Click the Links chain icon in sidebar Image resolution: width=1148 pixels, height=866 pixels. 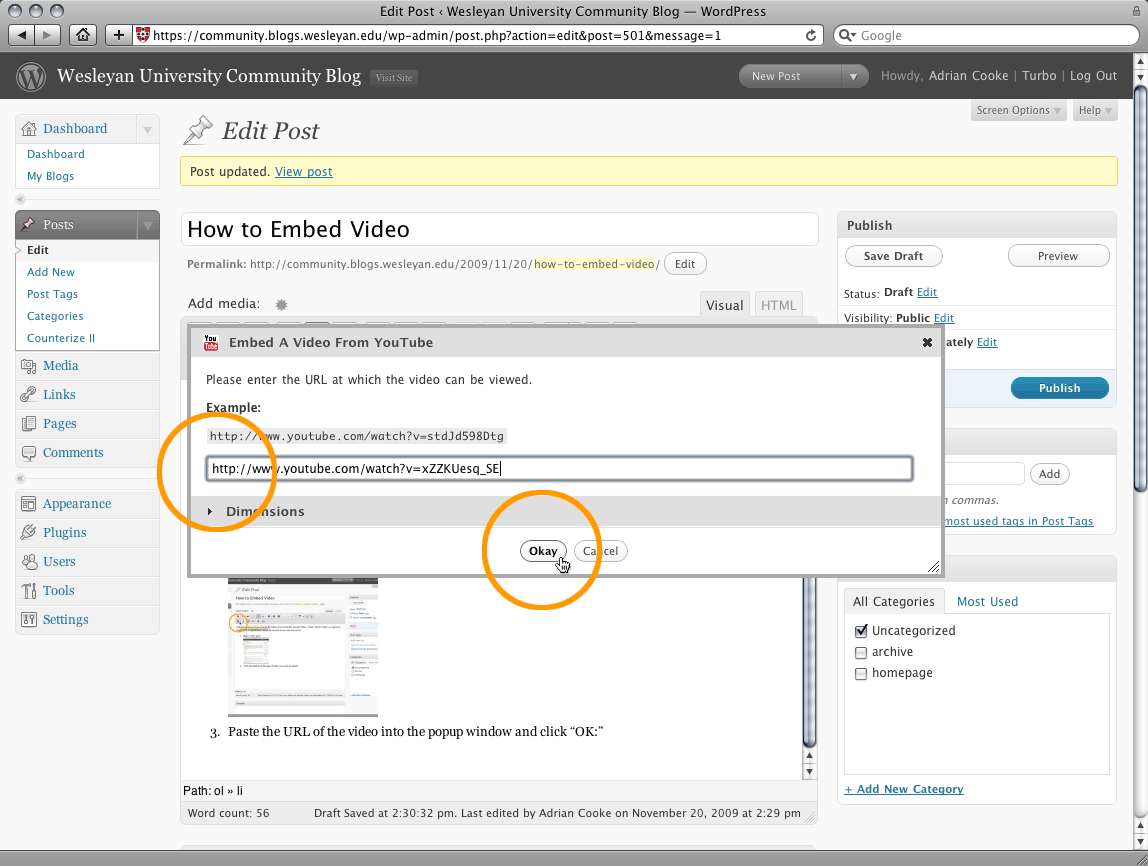[29, 395]
